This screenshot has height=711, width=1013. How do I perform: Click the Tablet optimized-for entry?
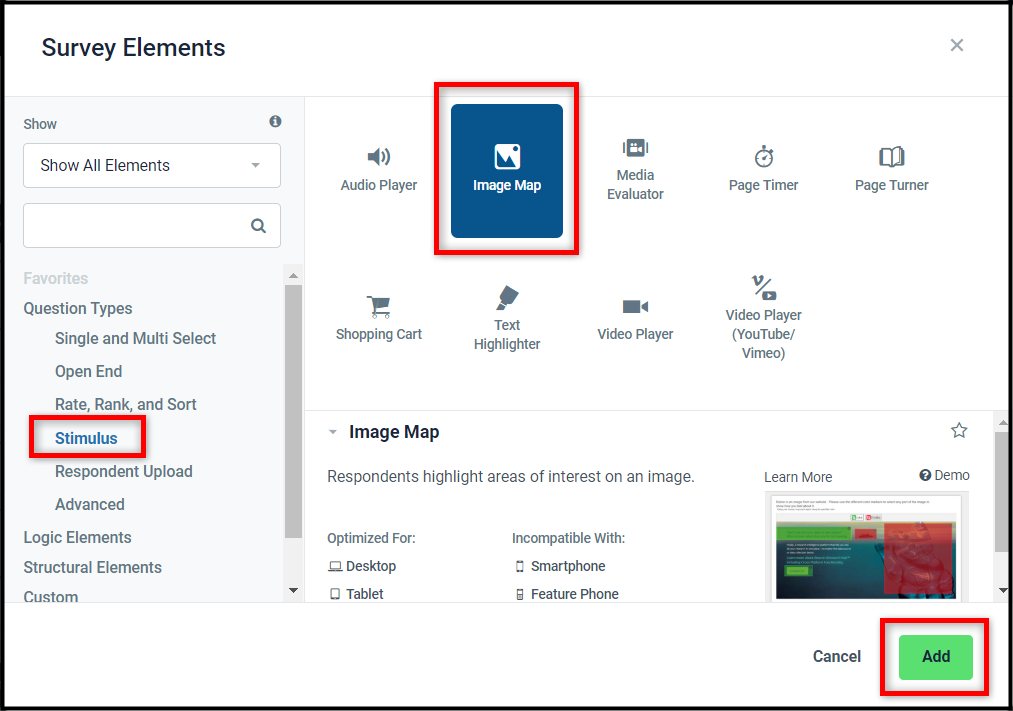coord(356,593)
